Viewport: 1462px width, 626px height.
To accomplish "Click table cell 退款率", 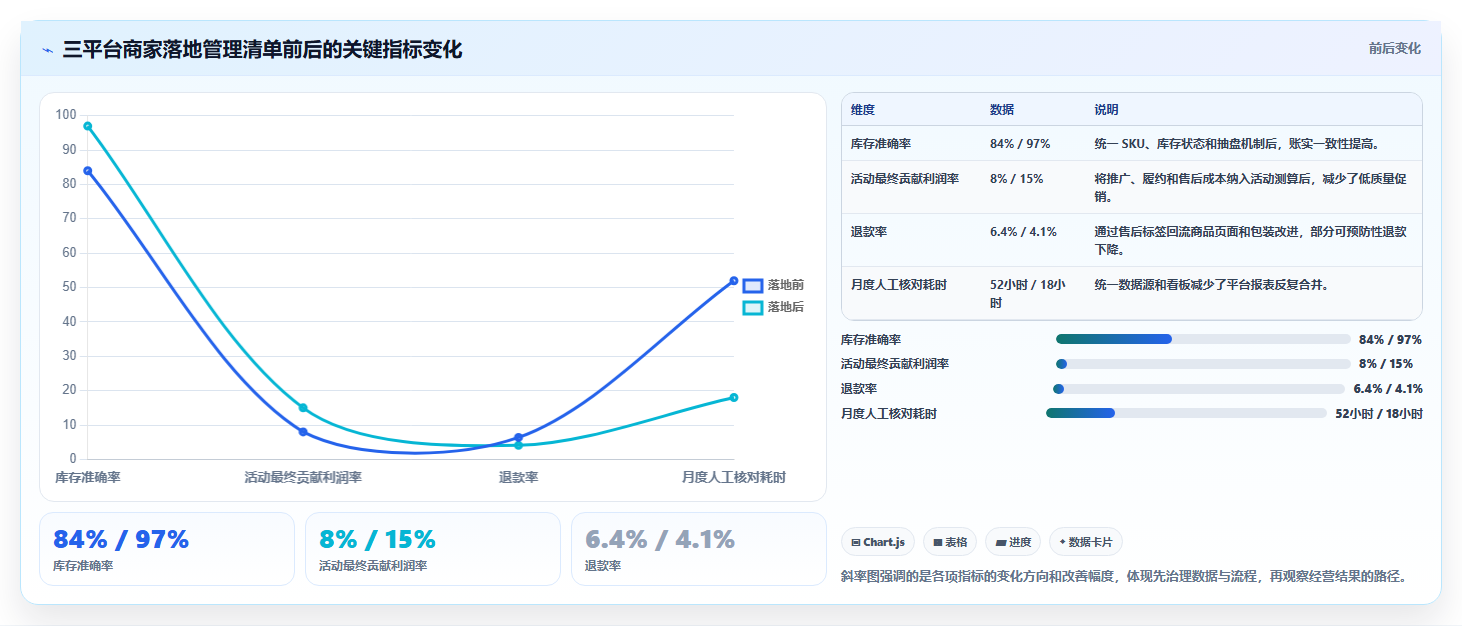I will click(869, 232).
